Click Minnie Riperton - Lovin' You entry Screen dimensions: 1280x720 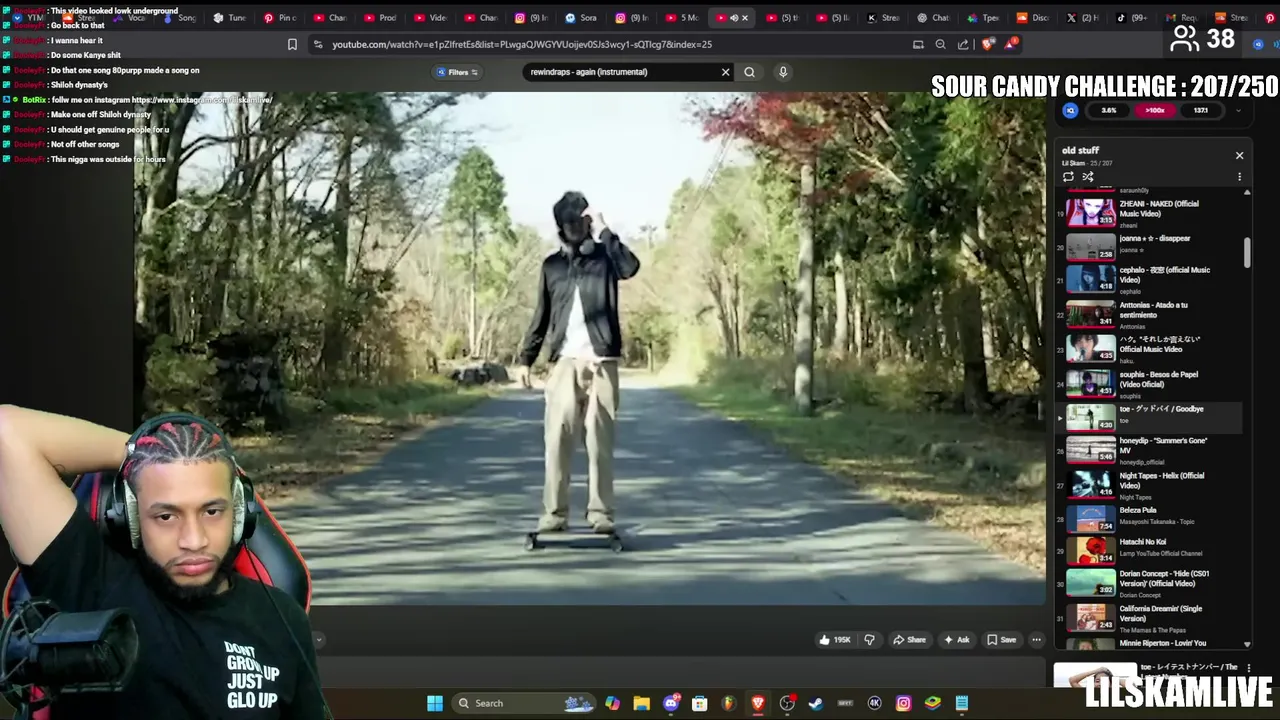coord(1150,643)
